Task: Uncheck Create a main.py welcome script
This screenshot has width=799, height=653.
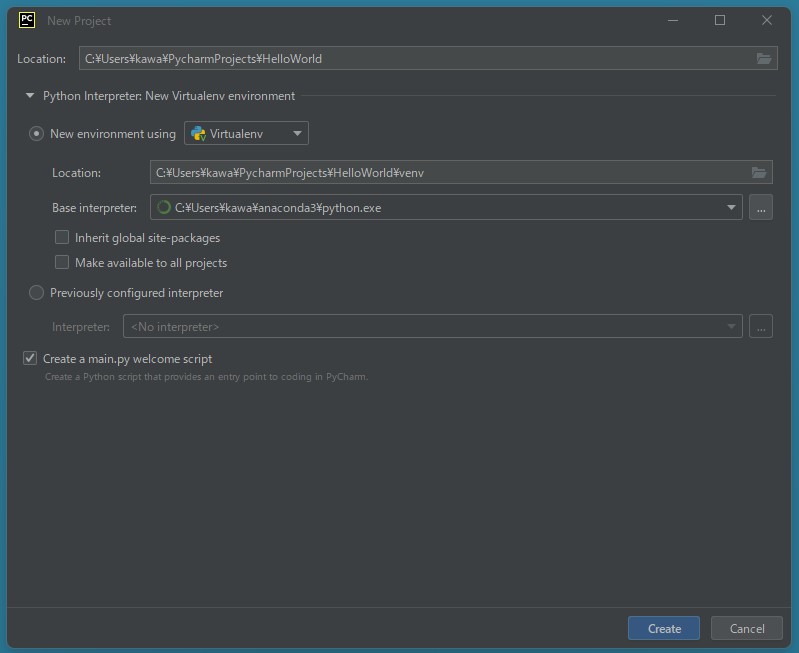Action: [x=30, y=358]
